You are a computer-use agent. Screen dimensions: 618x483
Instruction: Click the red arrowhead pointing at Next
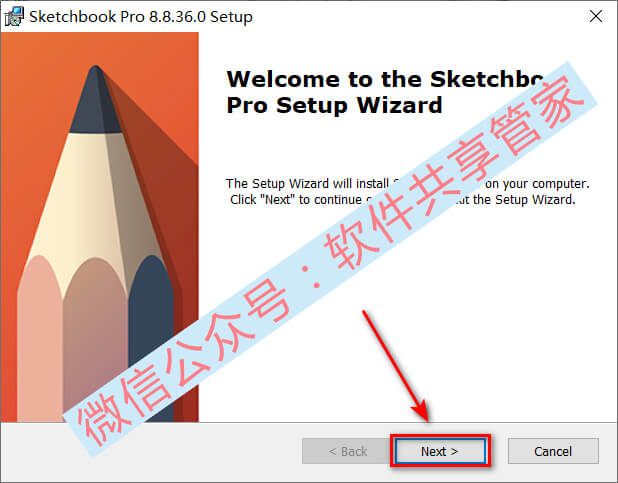point(421,410)
